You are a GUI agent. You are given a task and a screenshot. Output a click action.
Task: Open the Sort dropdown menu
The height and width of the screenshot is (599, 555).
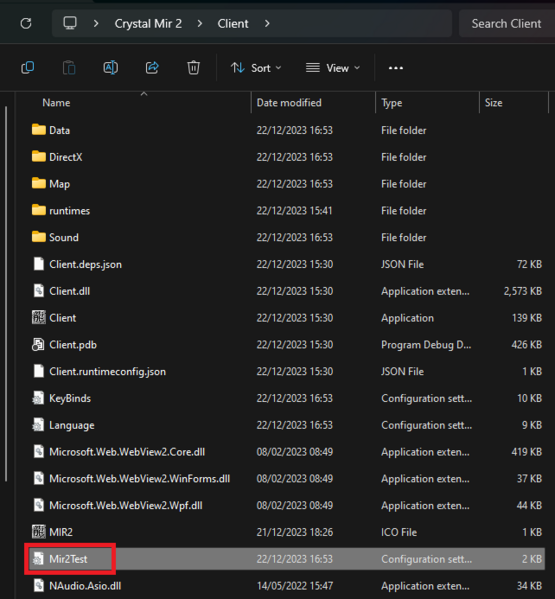[x=256, y=68]
